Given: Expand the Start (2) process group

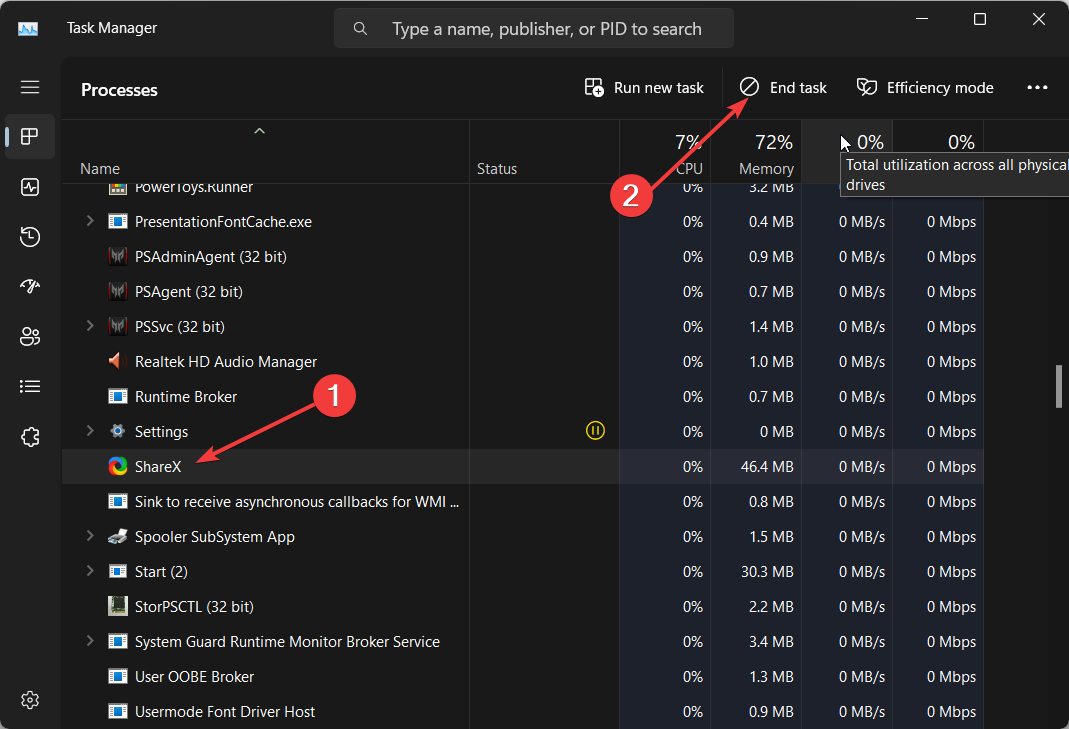Looking at the screenshot, I should [89, 571].
